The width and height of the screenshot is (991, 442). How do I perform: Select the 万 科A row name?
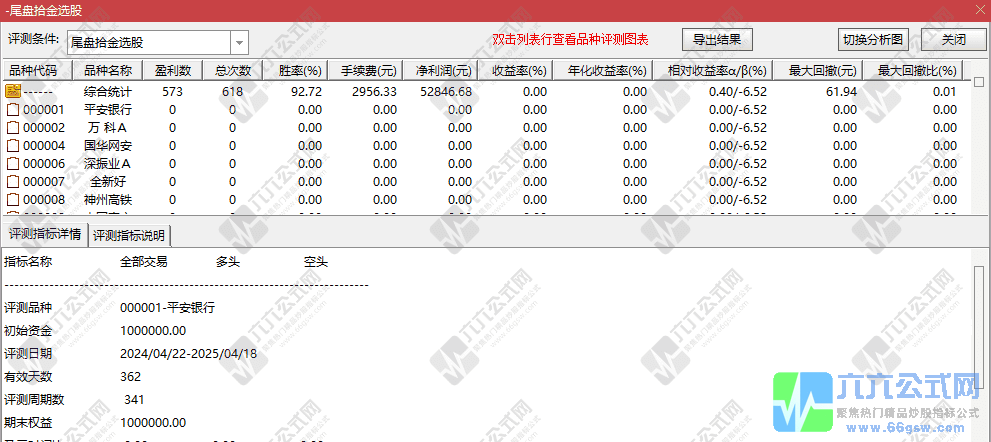point(107,128)
